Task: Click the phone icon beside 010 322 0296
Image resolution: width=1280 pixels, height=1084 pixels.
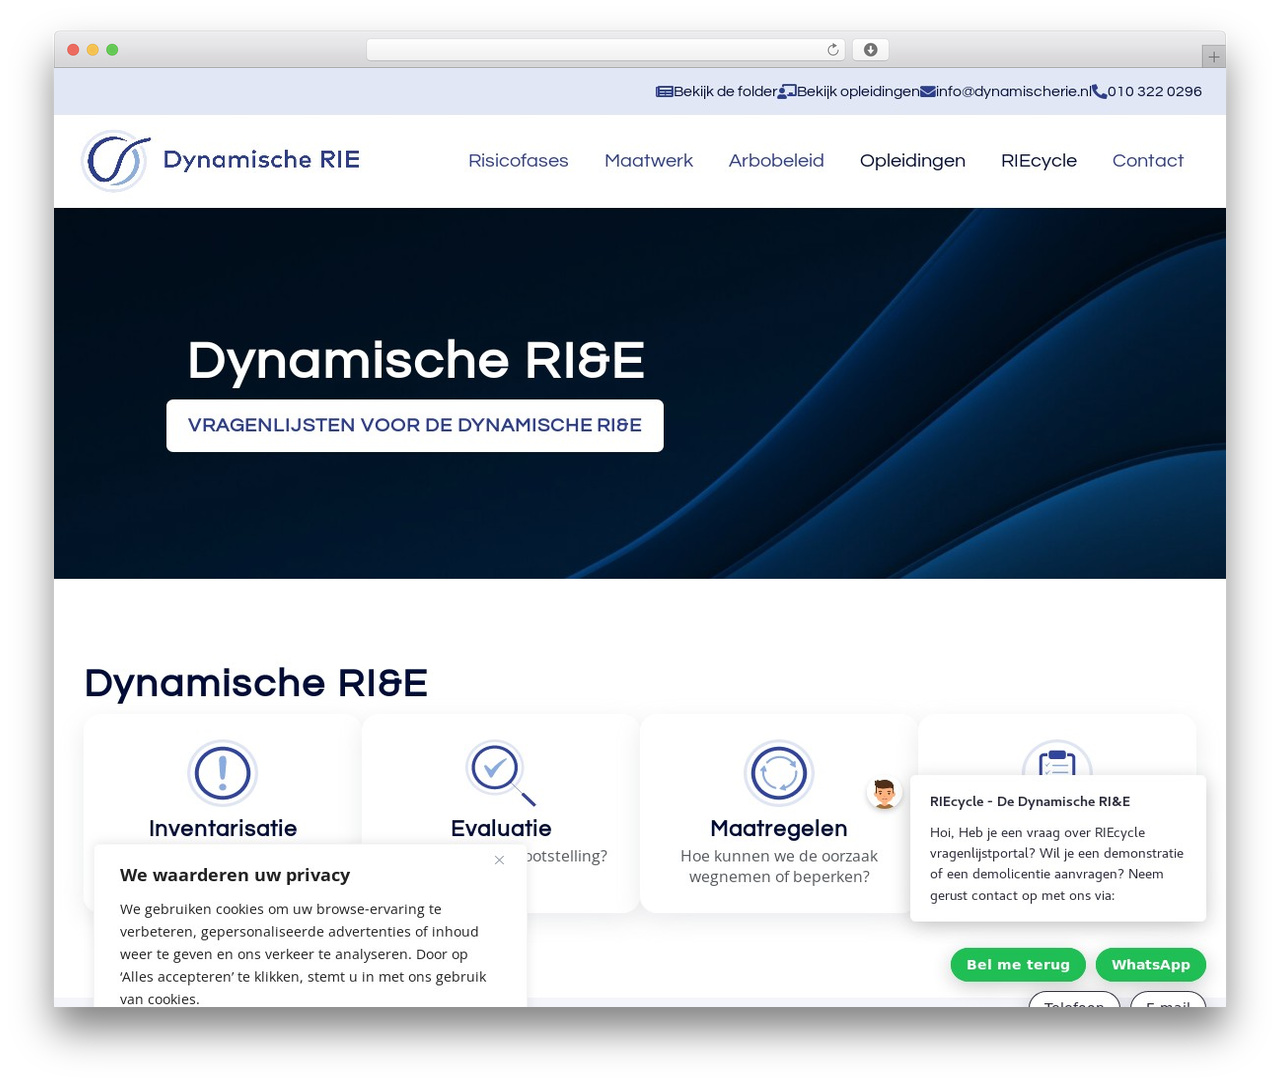Action: (1100, 91)
